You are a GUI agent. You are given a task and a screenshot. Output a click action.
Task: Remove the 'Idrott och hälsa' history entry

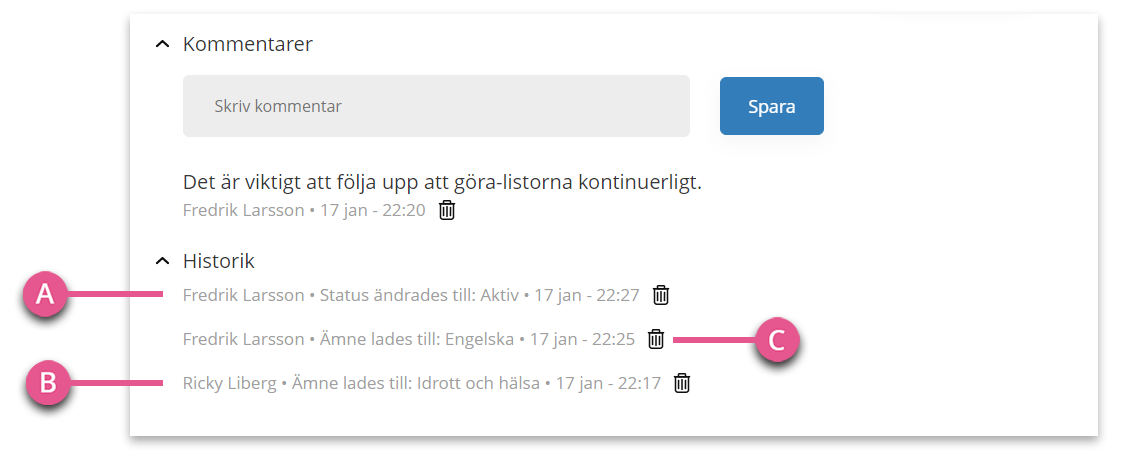pos(682,383)
